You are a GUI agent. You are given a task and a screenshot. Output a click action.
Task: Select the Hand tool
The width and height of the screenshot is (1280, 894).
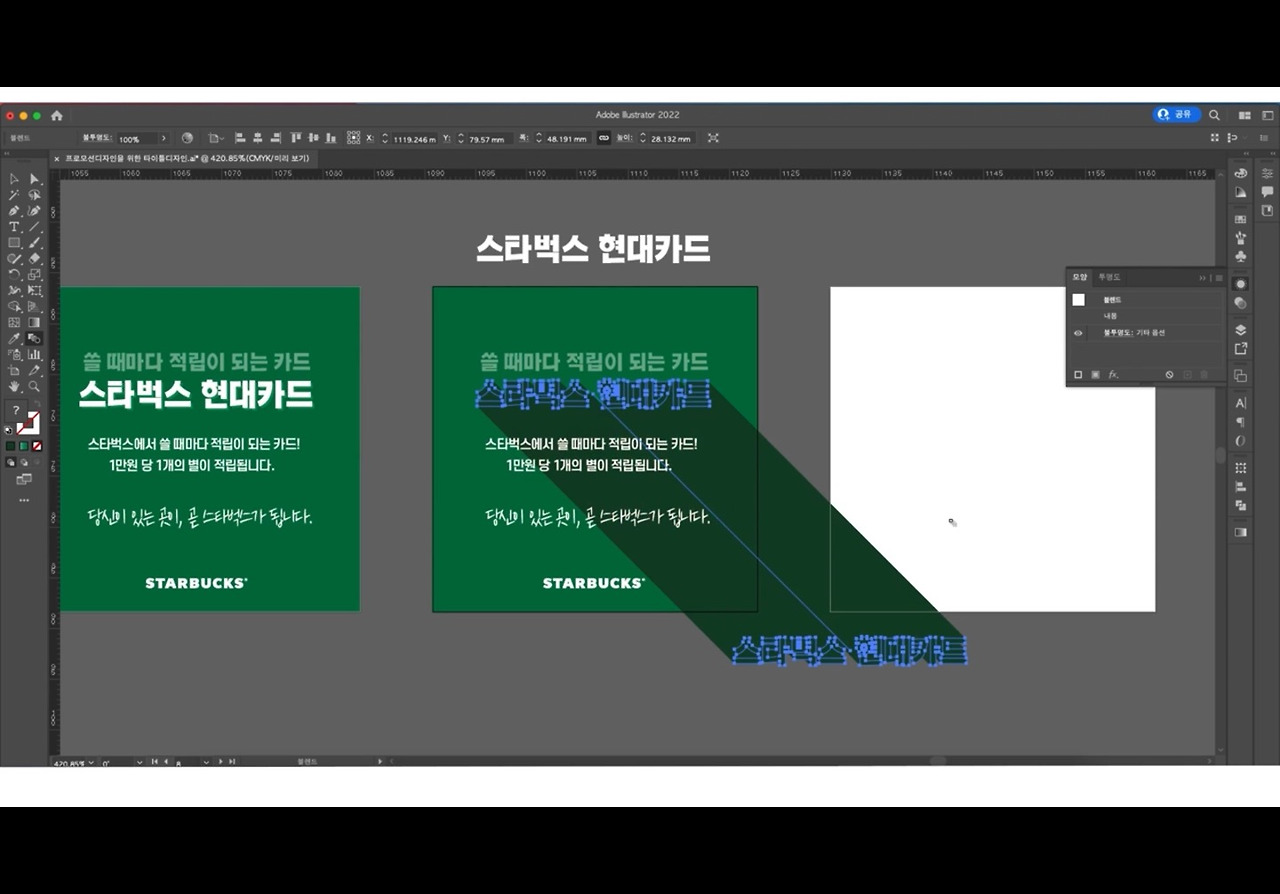(x=14, y=386)
